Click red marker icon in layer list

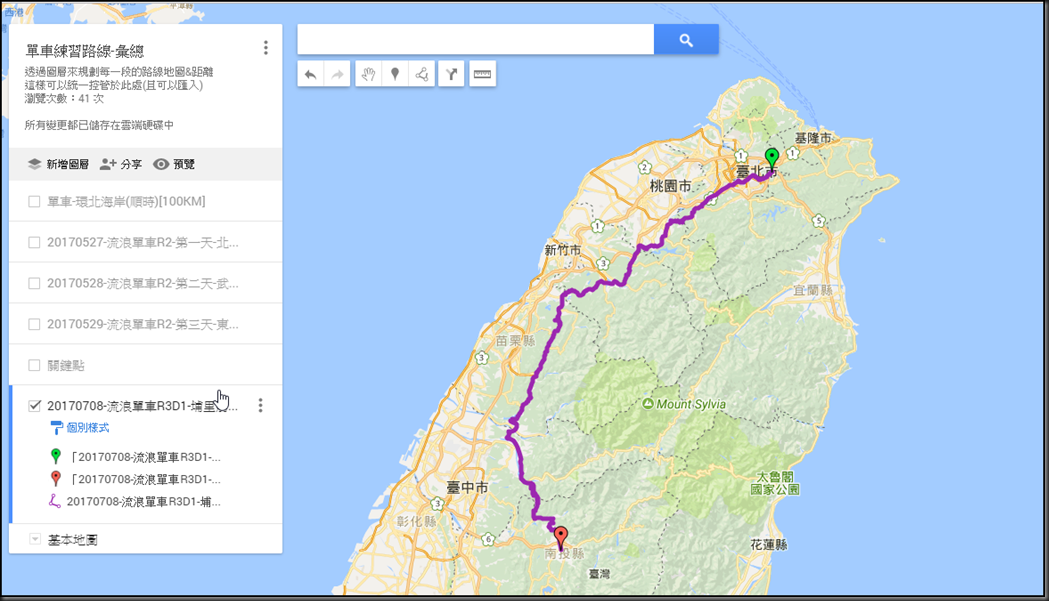(56, 479)
